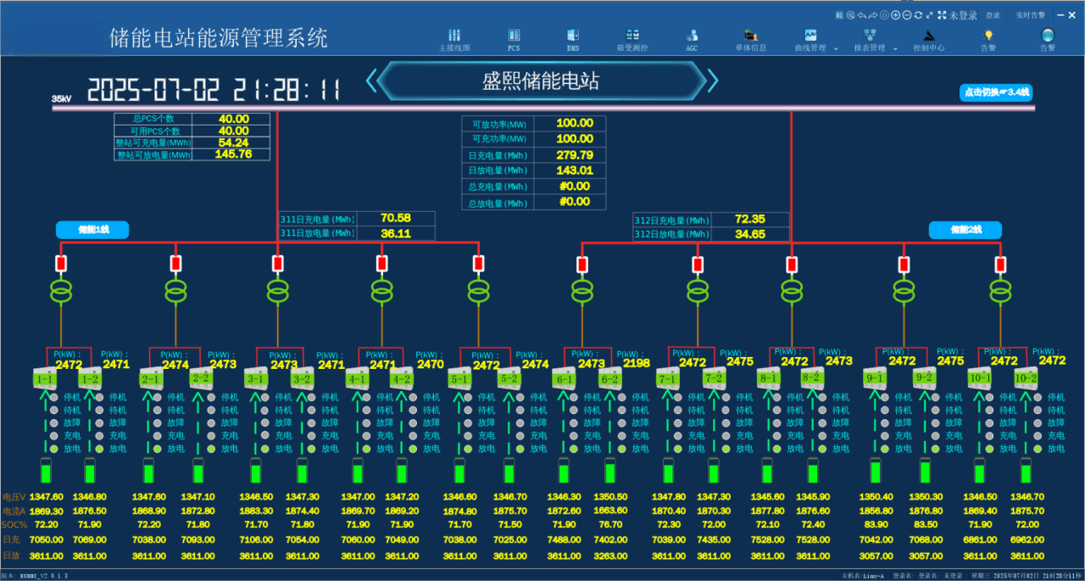Screen dimensions: 1085x581
Task: Expand the 曲线管理 dropdown arrow
Action: [x=834, y=48]
